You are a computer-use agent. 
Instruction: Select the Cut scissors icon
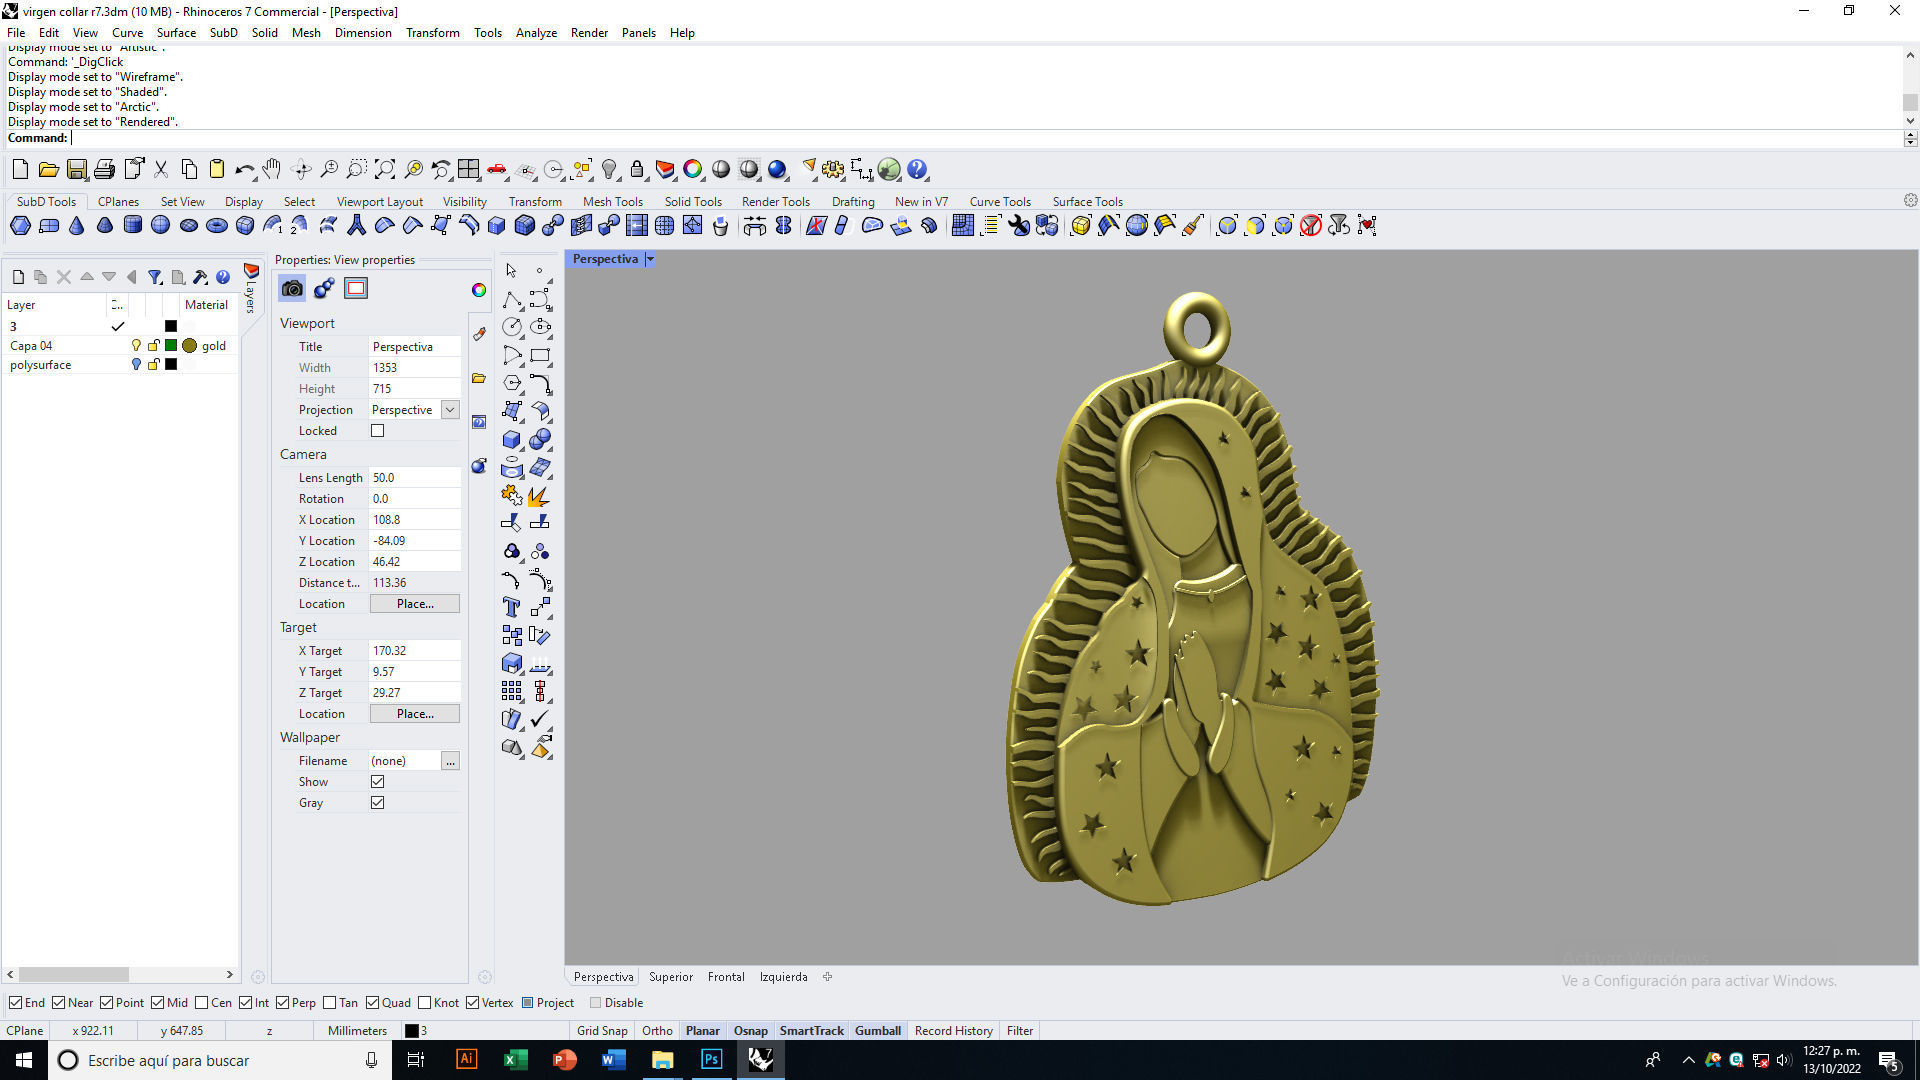click(x=161, y=170)
